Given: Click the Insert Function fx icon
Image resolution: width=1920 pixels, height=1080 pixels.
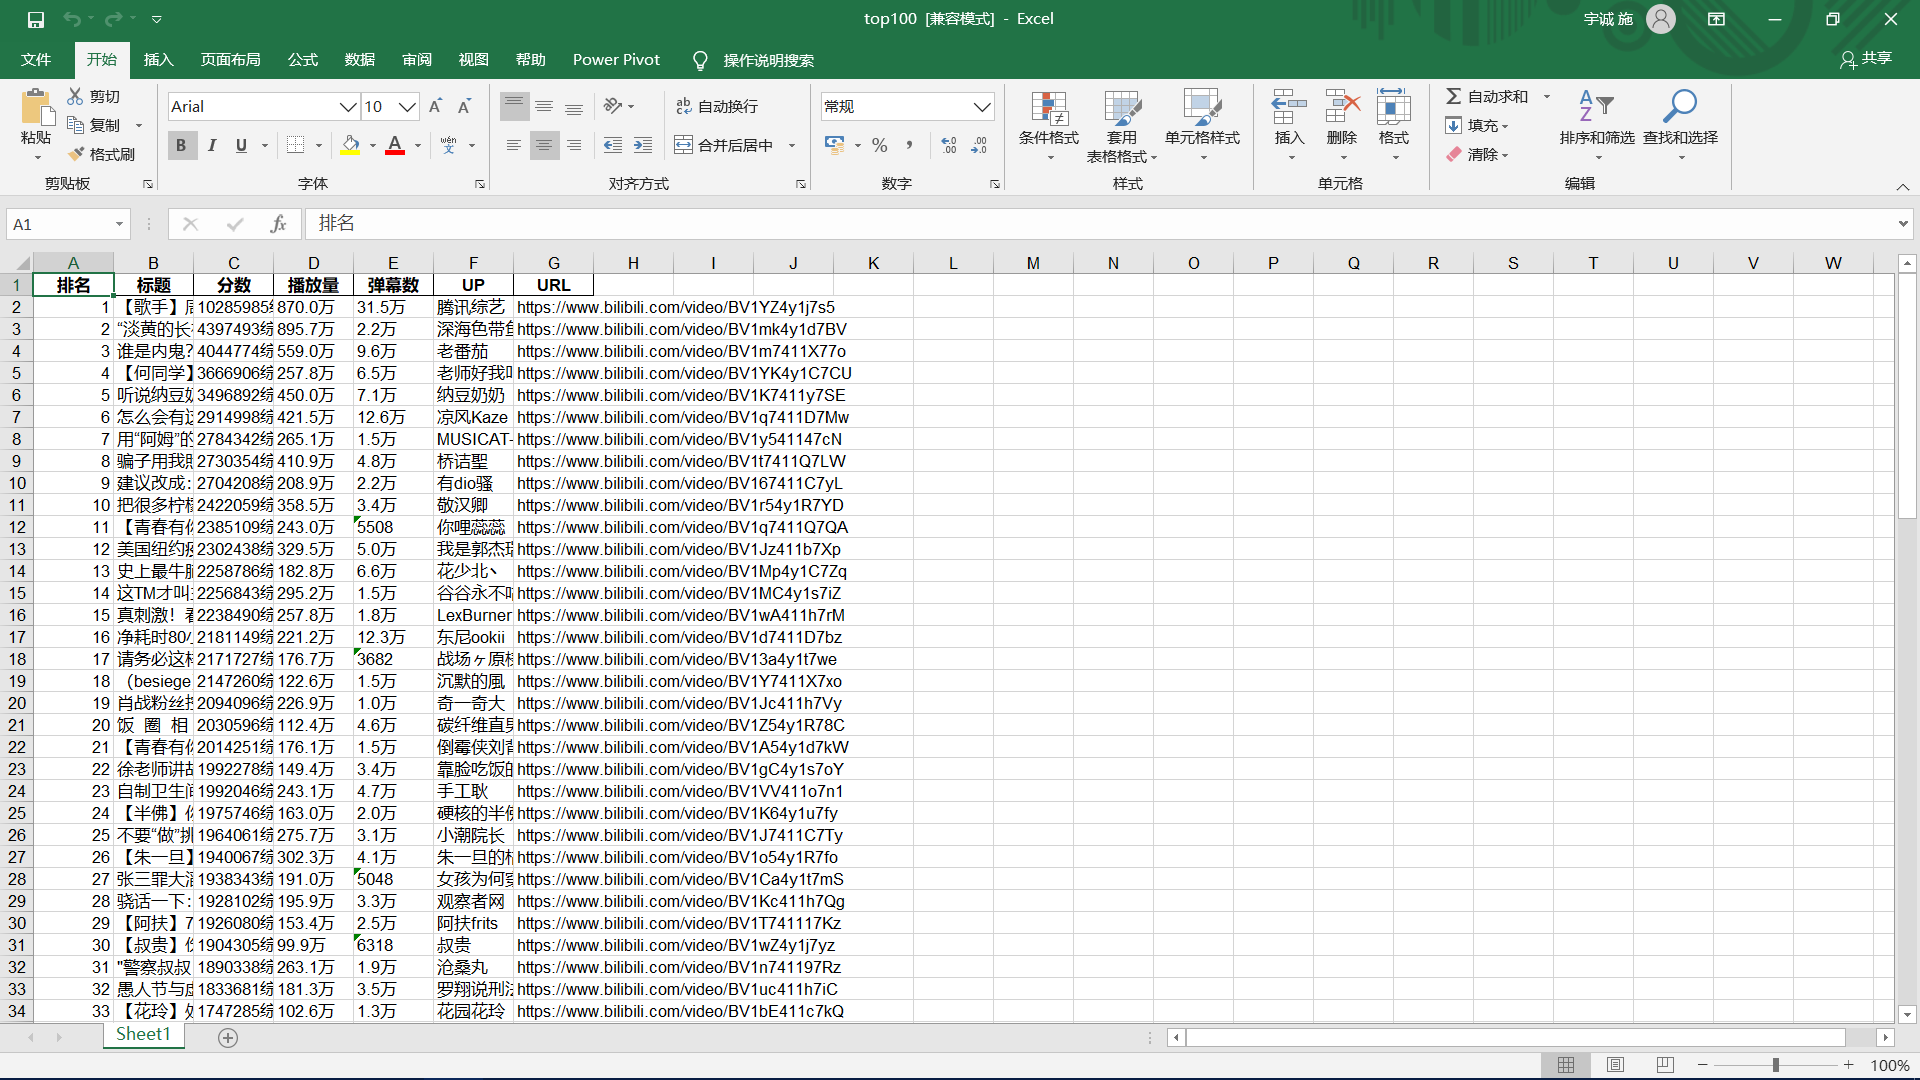Looking at the screenshot, I should 278,224.
